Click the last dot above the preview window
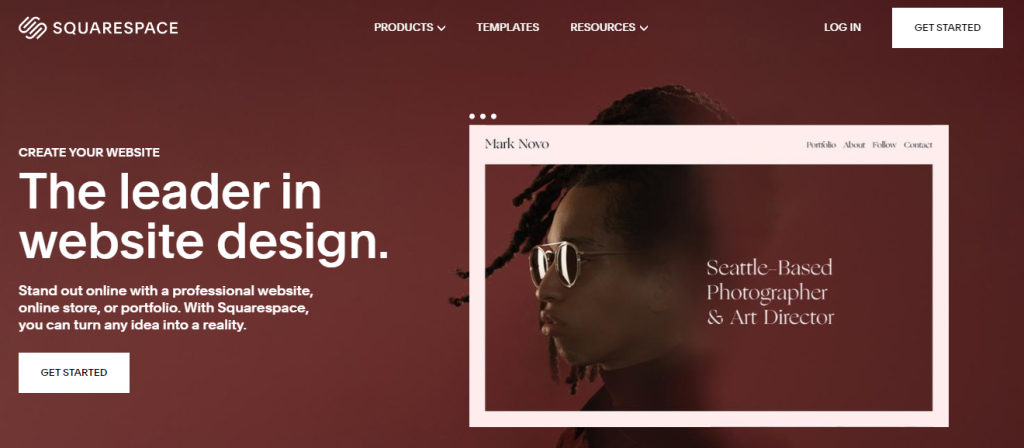 [x=493, y=116]
